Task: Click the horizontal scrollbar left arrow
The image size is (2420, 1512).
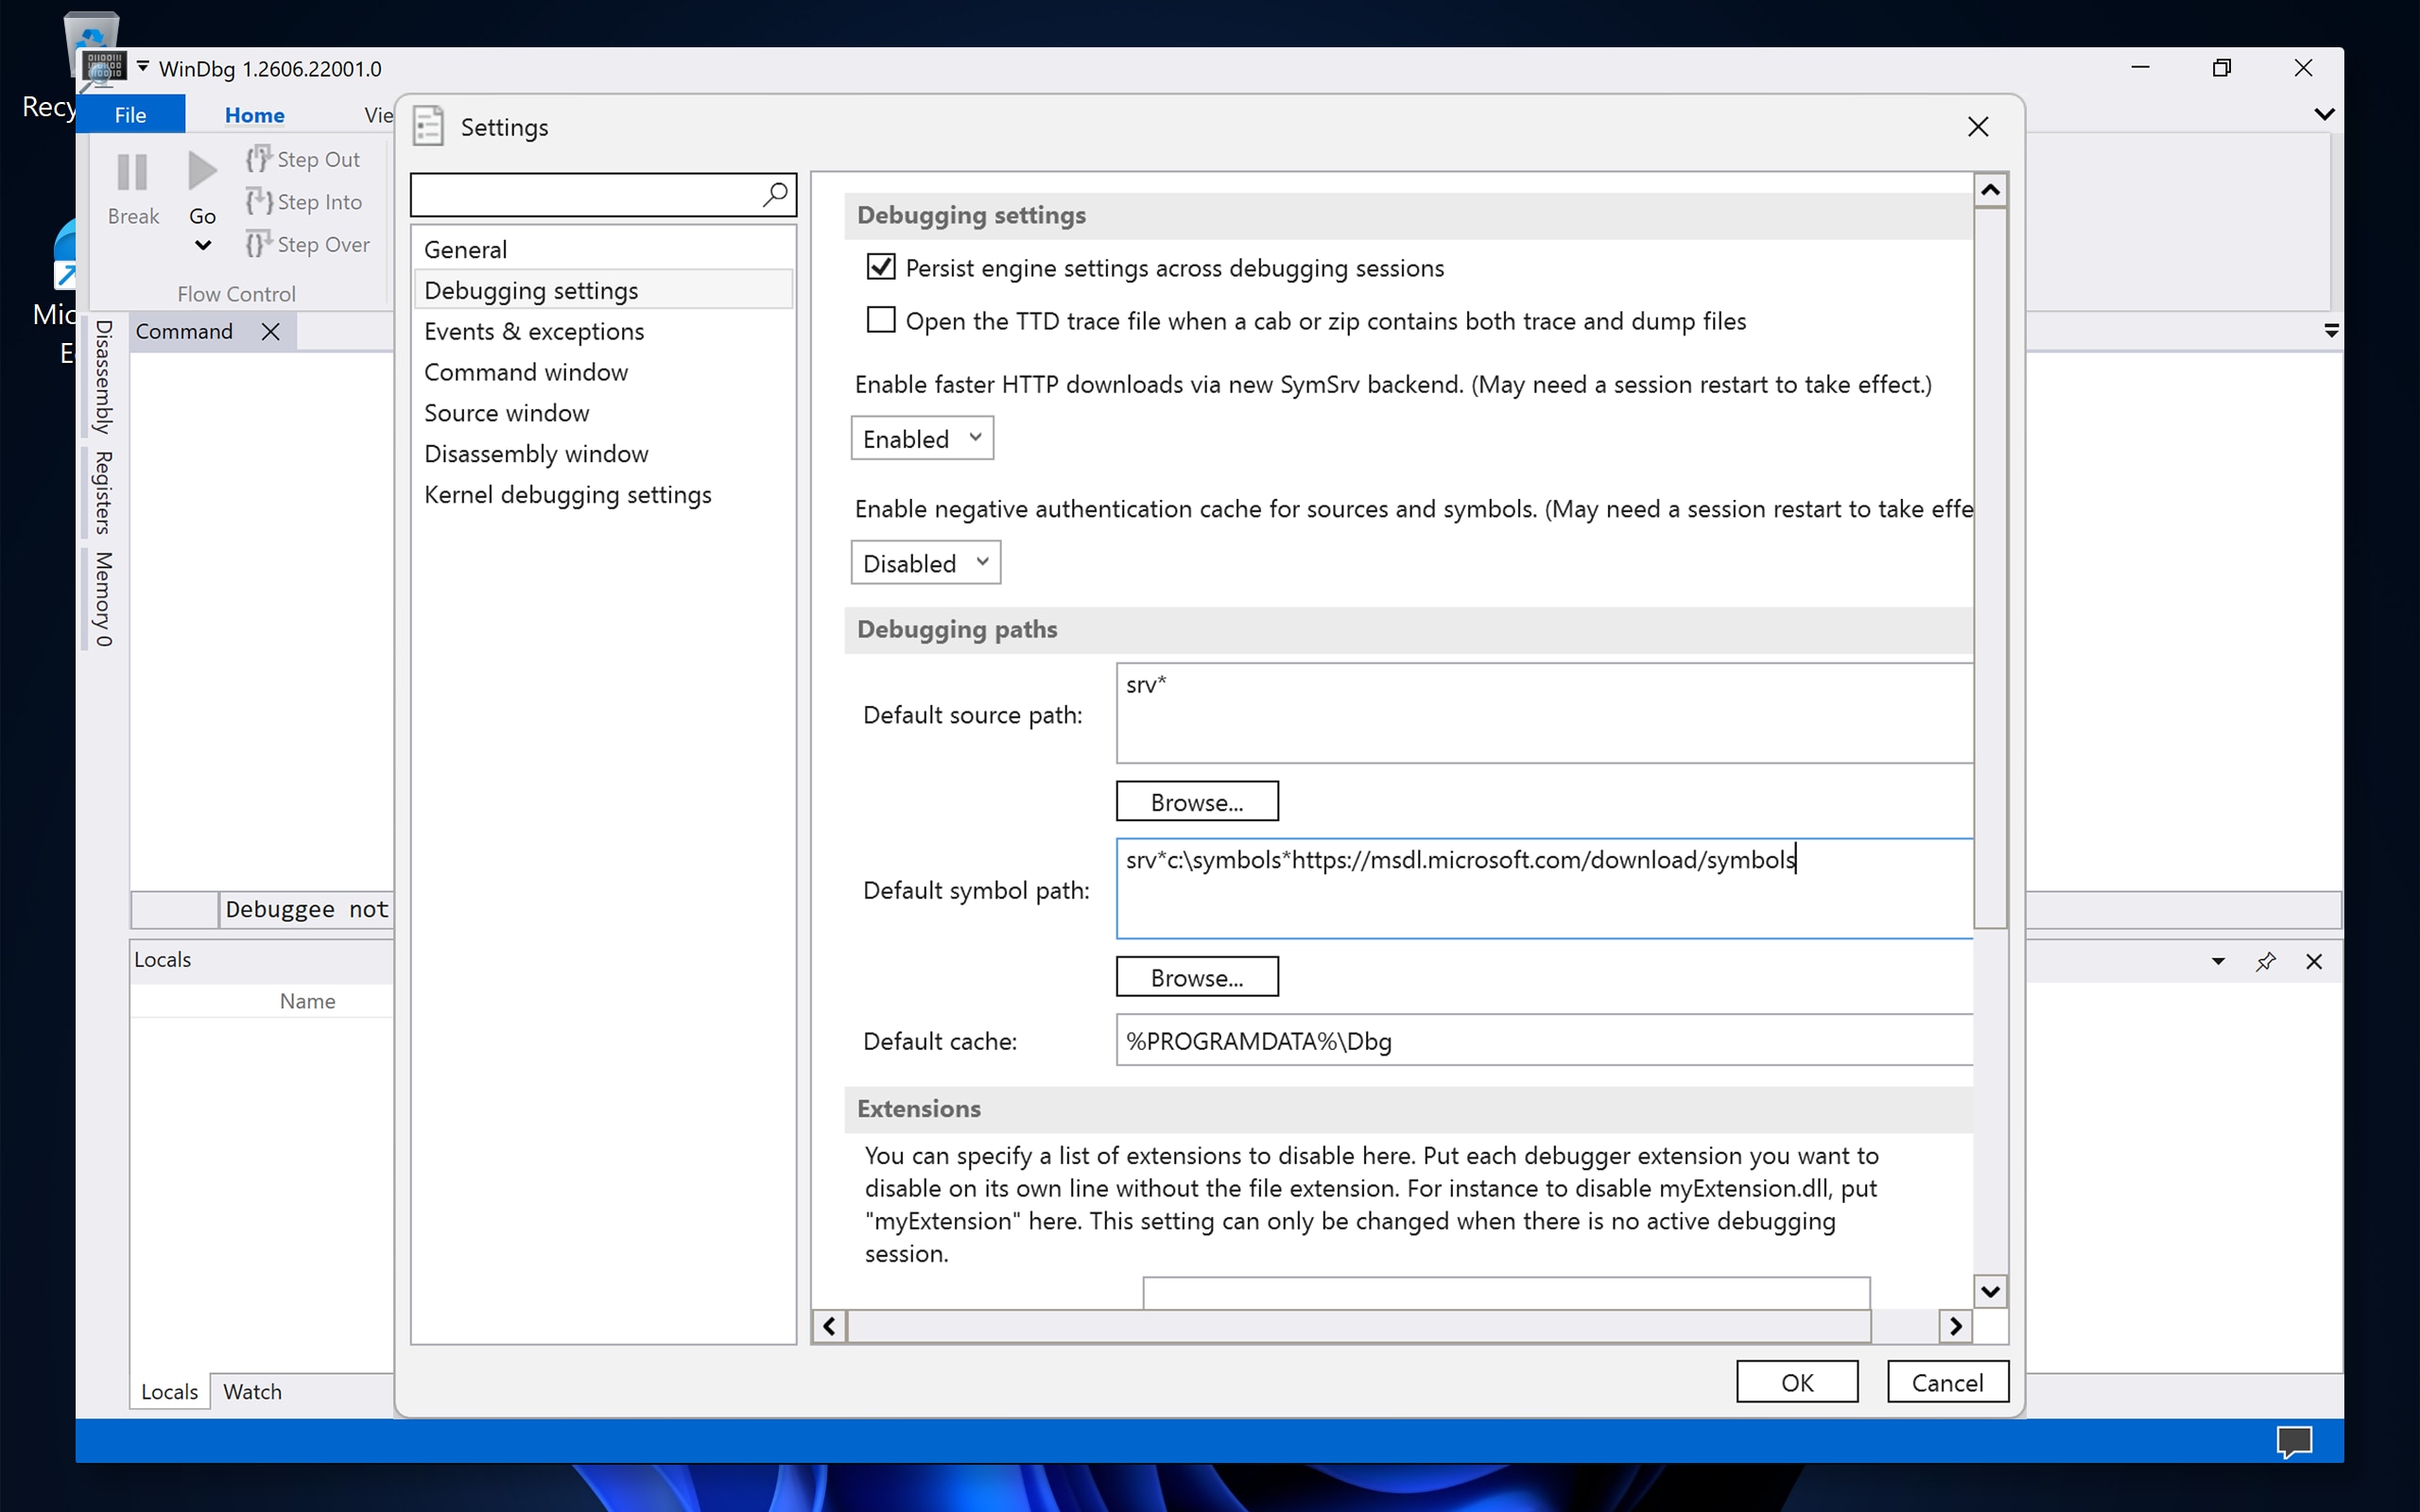Action: point(829,1326)
